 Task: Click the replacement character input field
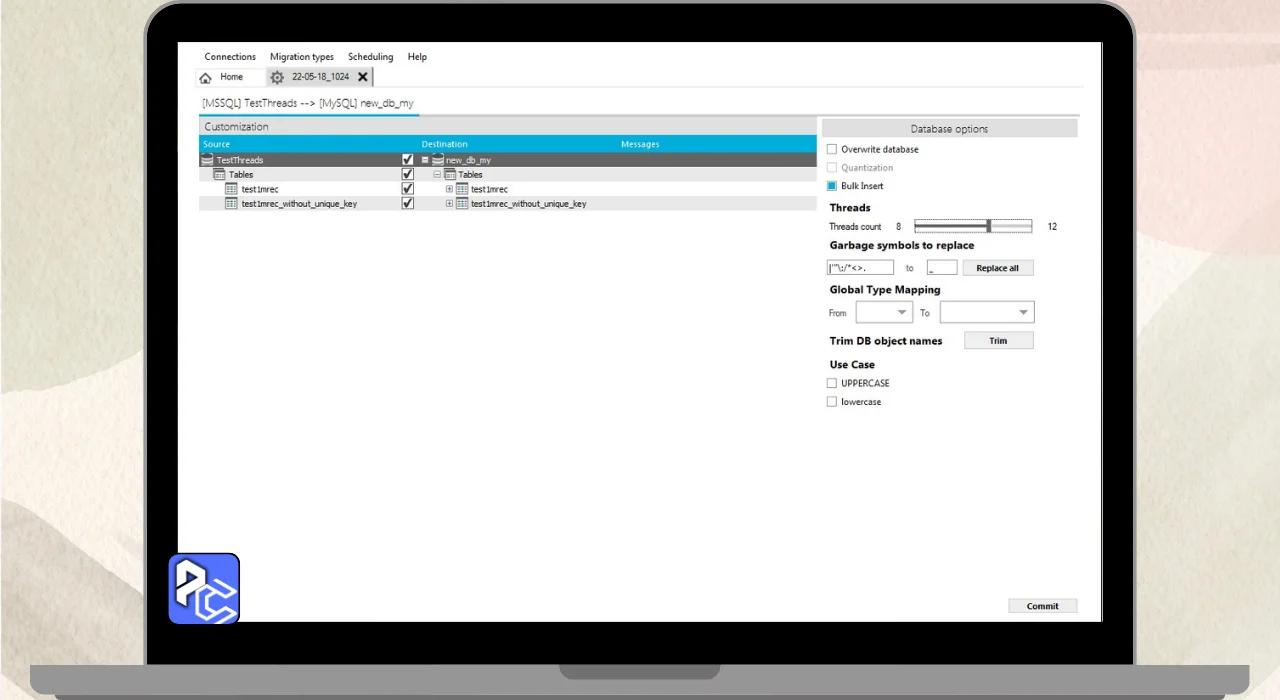point(942,268)
